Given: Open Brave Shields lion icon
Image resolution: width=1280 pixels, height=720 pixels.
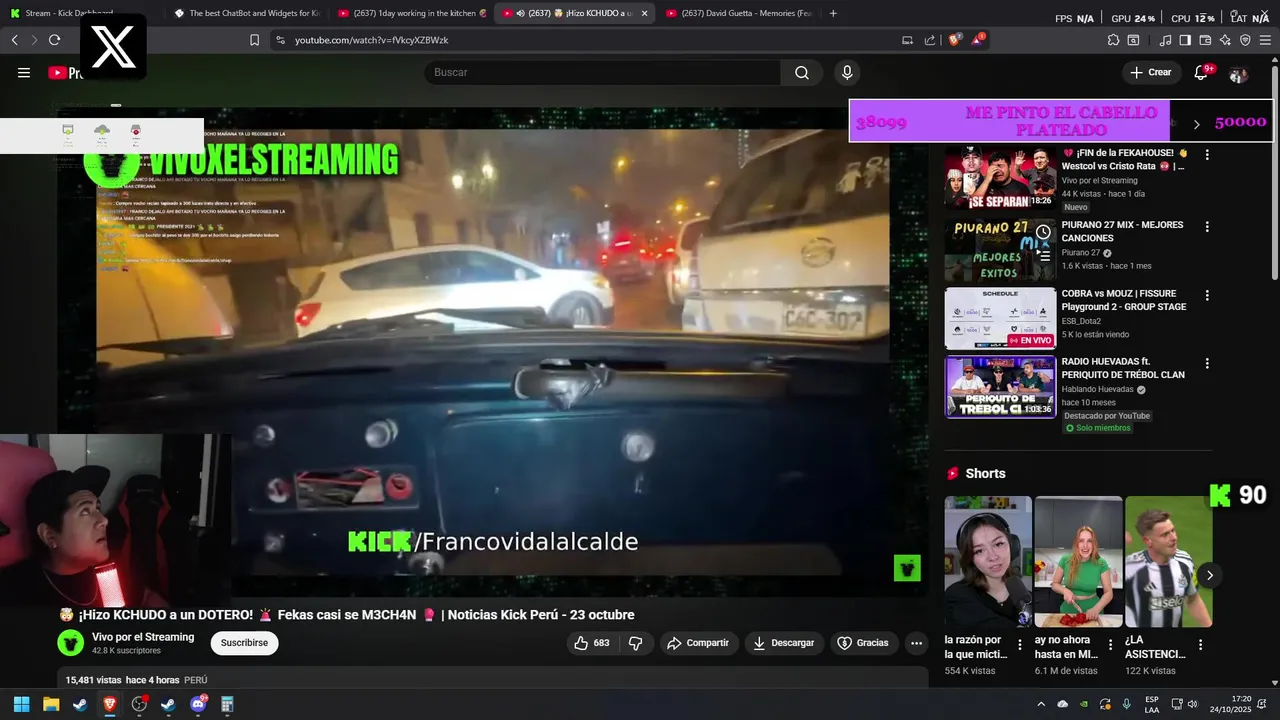Looking at the screenshot, I should 955,40.
